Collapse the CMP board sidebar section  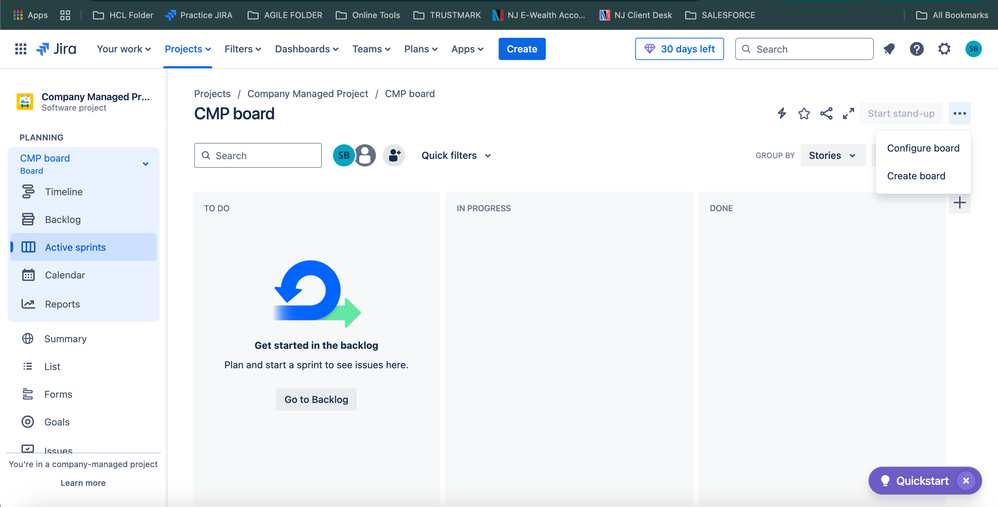click(x=145, y=164)
